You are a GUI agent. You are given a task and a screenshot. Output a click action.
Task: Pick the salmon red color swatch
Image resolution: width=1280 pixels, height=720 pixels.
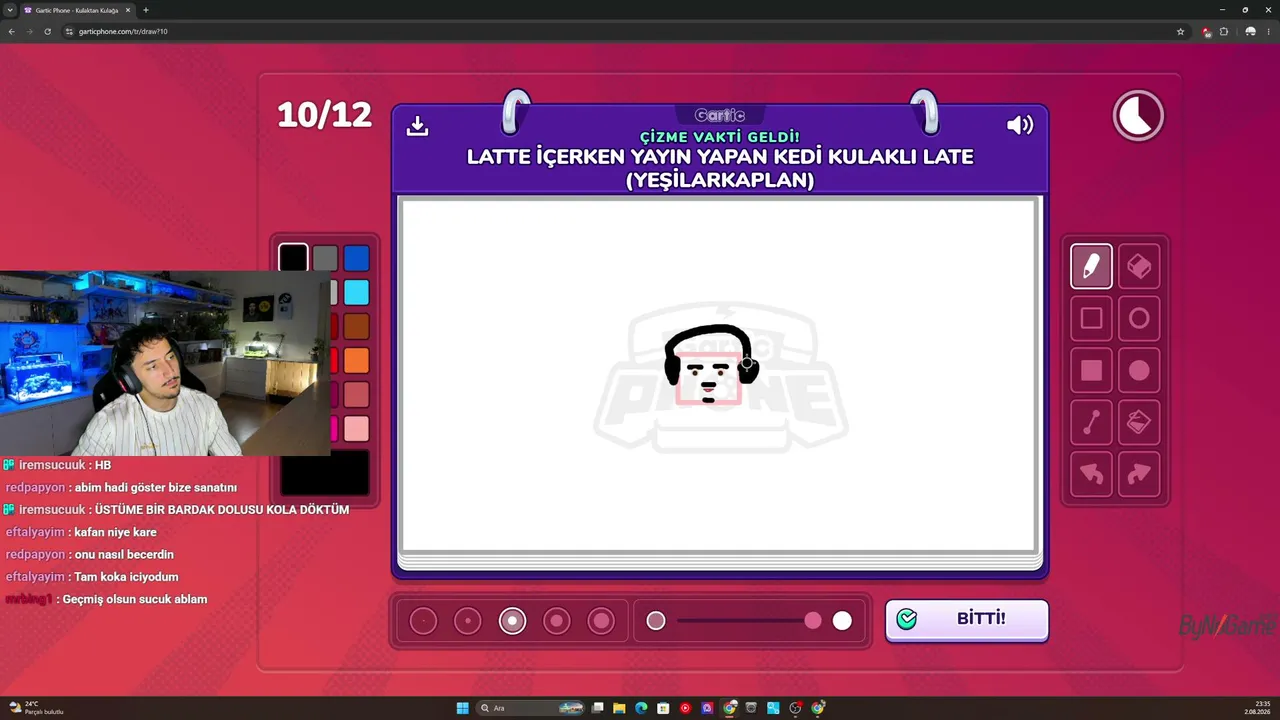click(x=357, y=394)
